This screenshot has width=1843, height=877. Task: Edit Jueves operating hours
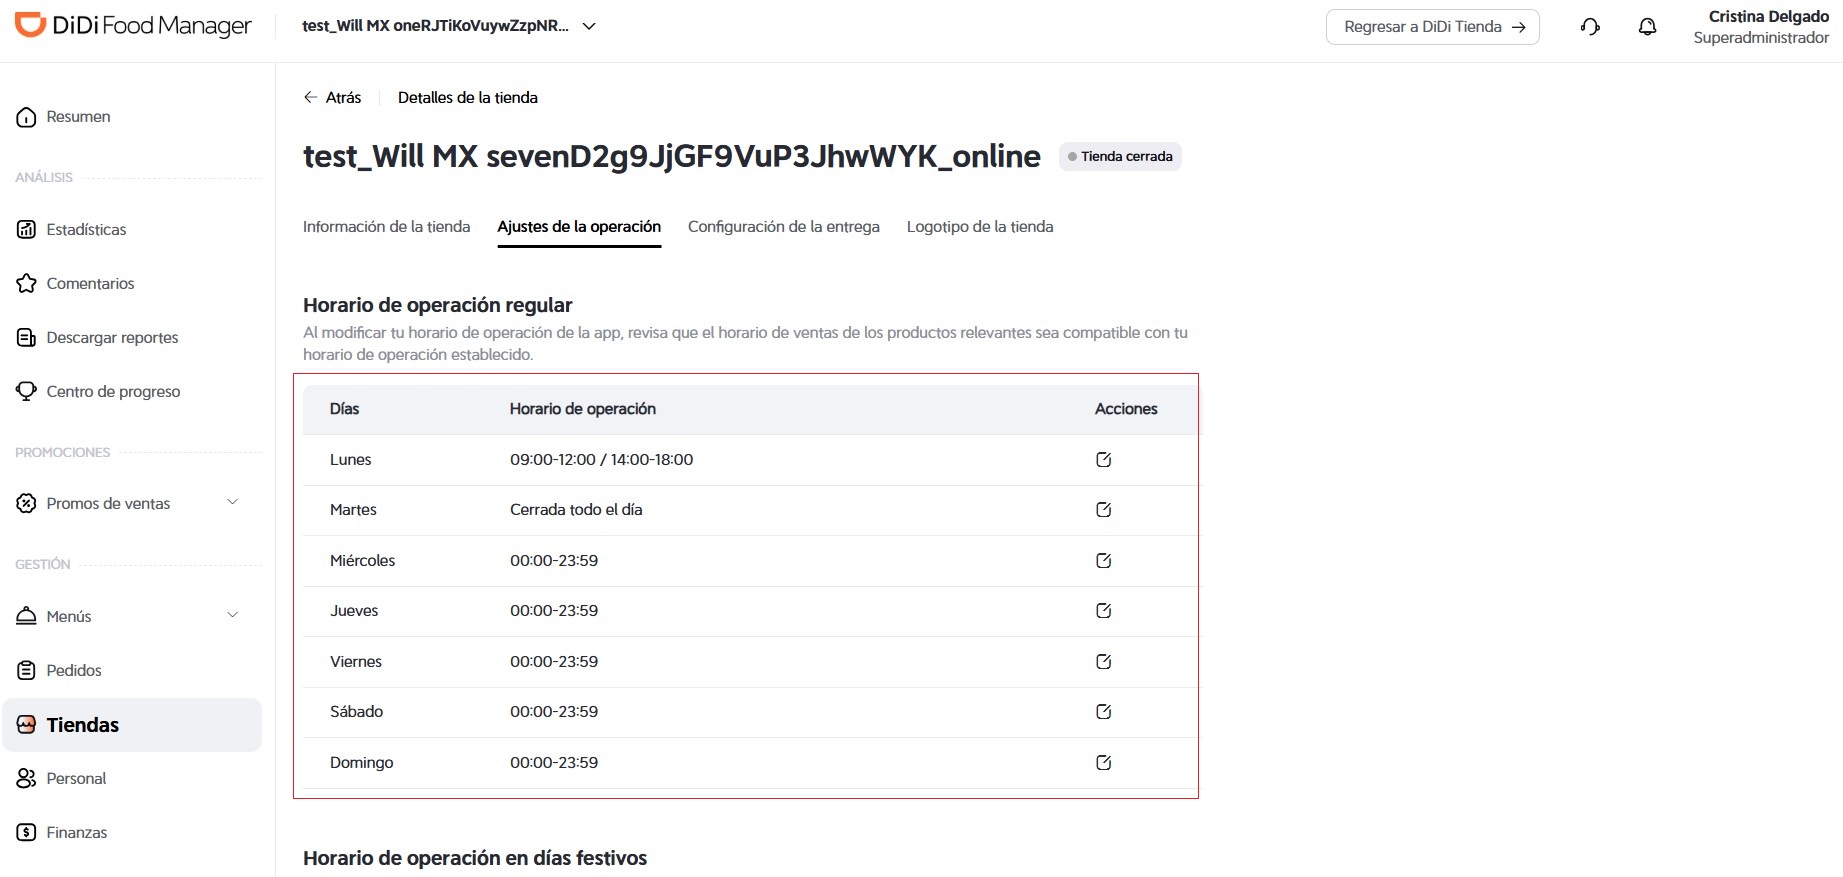(x=1104, y=611)
